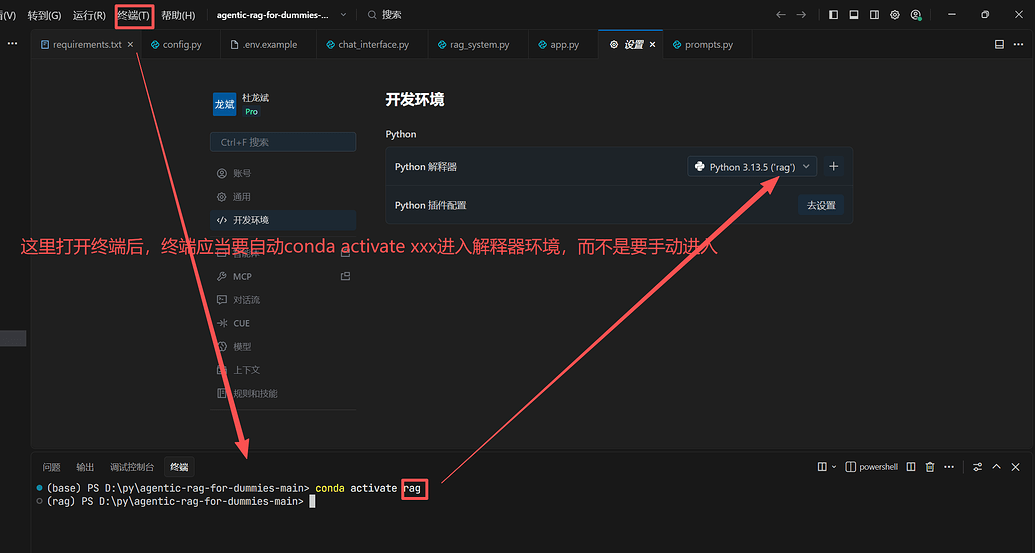Screen dimensions: 1035x553
Task: Open 模型 settings section
Action: (283, 346)
